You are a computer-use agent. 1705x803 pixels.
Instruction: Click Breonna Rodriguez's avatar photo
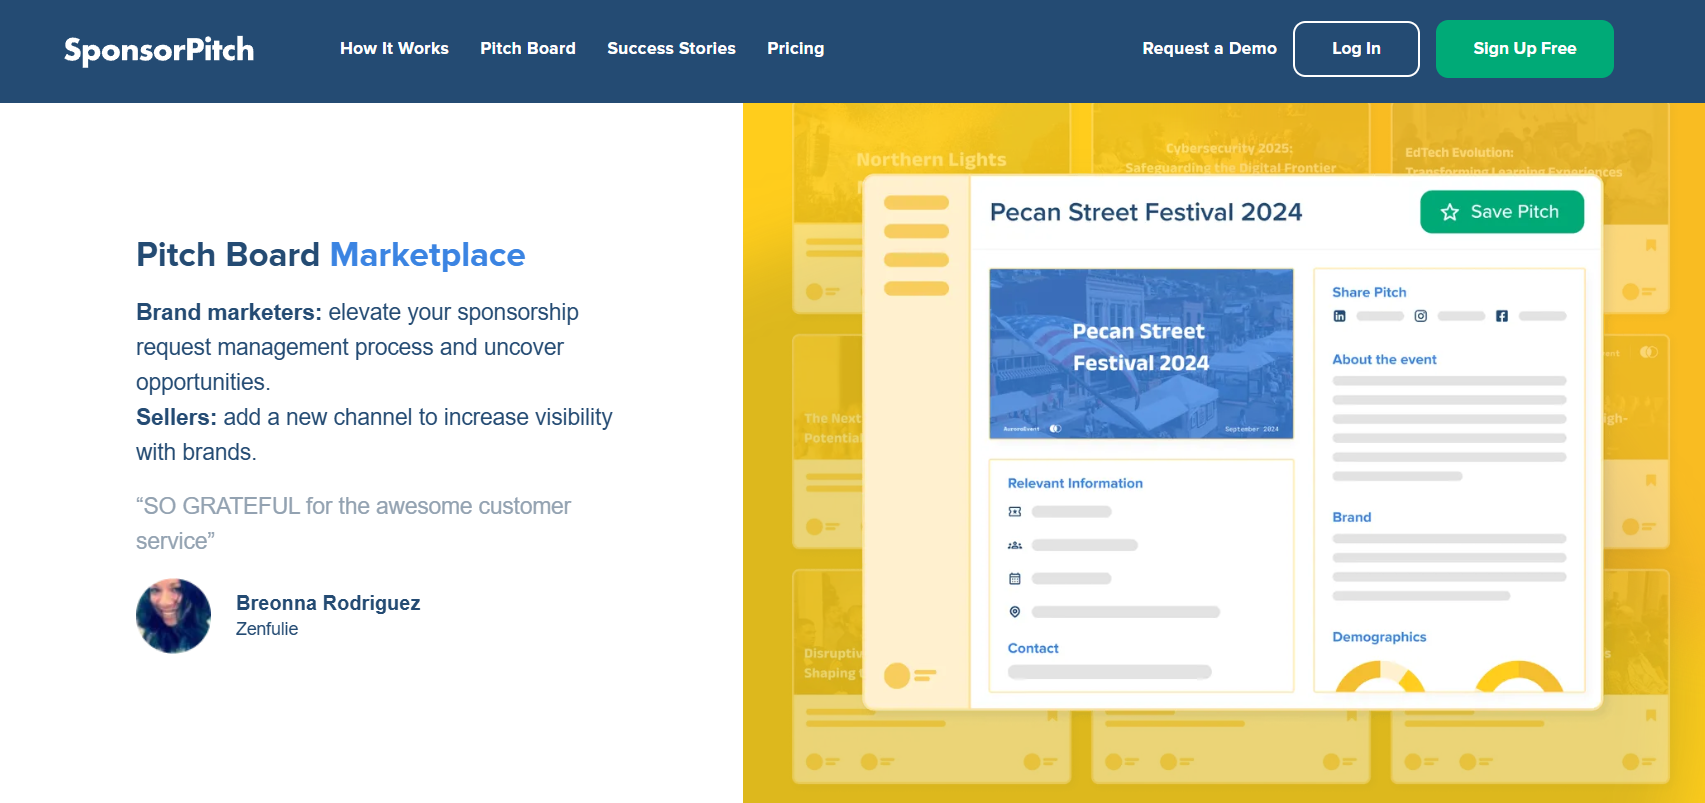(174, 616)
